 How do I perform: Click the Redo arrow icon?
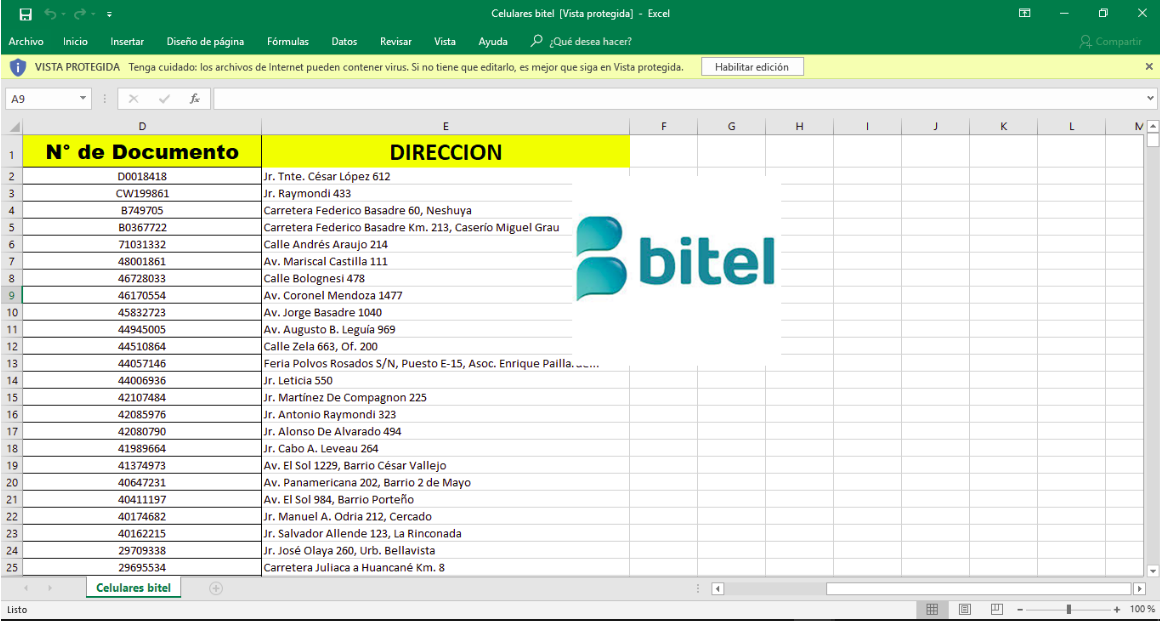[x=81, y=14]
